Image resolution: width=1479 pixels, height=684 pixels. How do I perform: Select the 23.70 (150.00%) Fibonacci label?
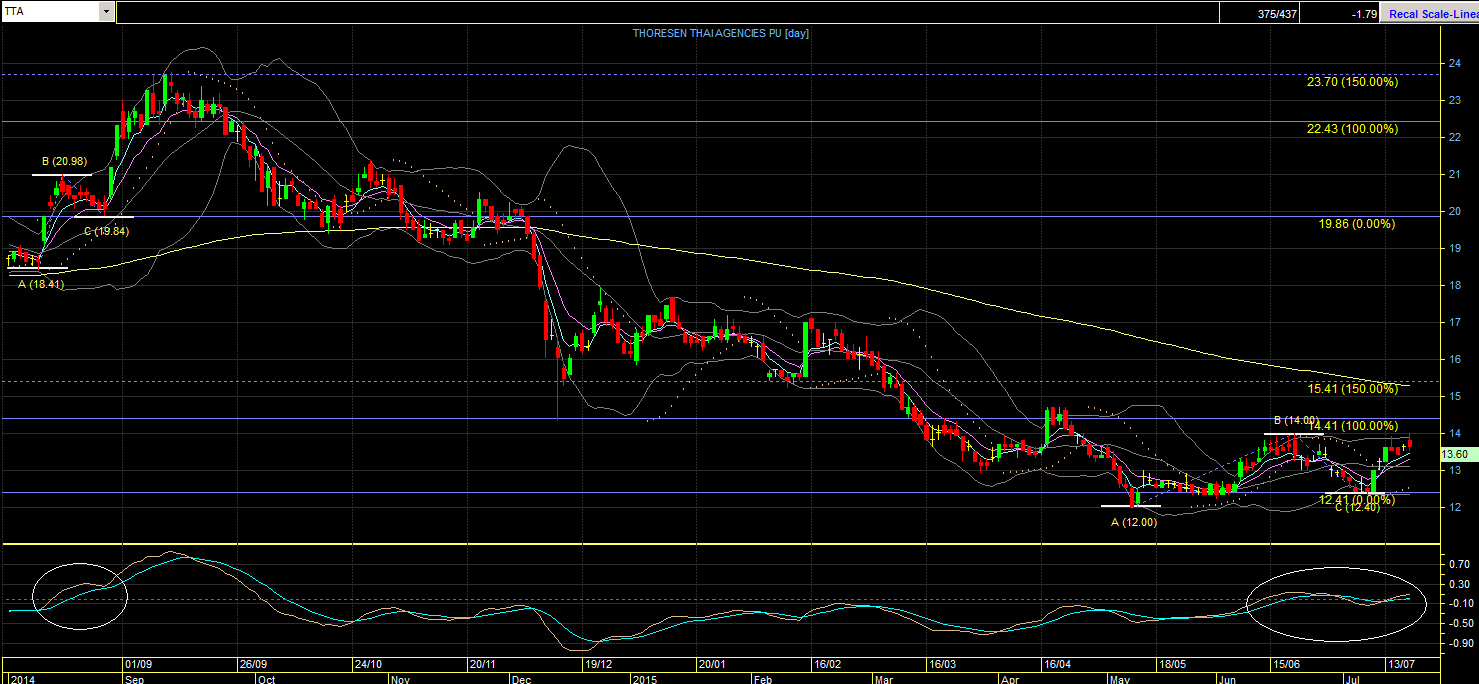pos(1352,82)
